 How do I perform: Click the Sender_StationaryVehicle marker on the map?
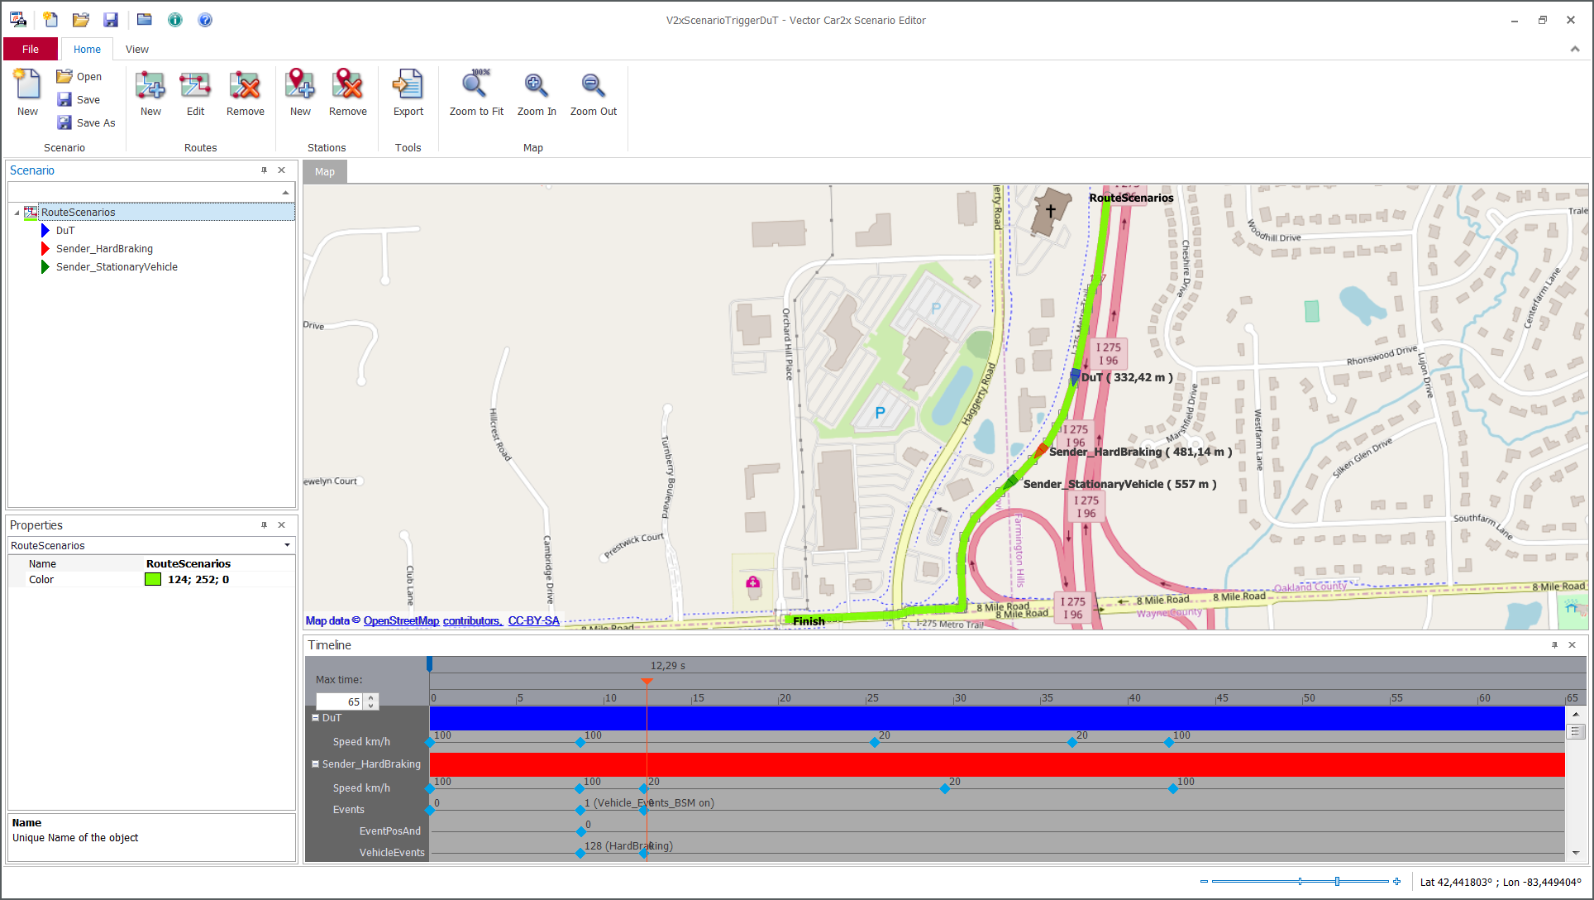[1011, 481]
